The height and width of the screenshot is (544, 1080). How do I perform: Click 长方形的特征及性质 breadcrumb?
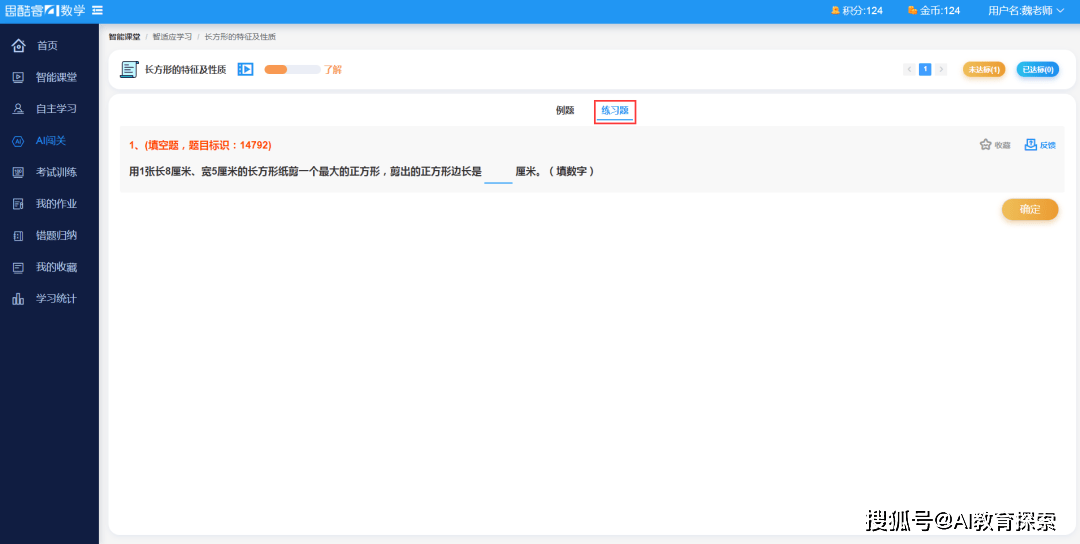tap(240, 36)
